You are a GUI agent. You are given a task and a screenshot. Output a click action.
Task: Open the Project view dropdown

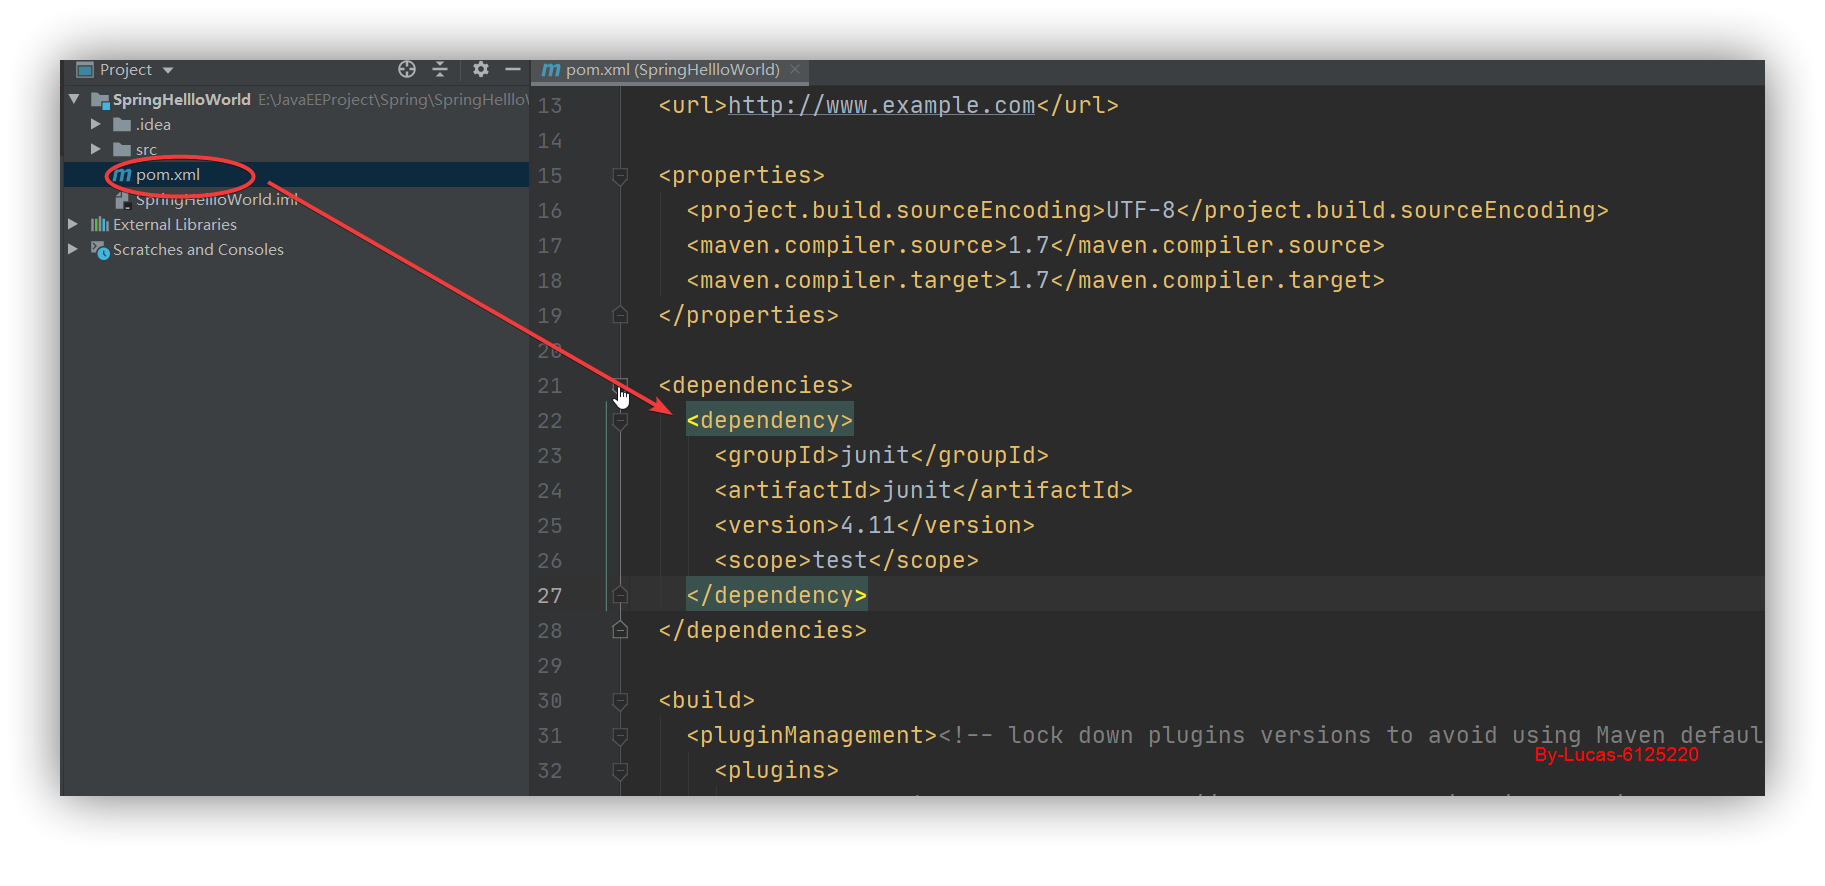click(x=167, y=70)
